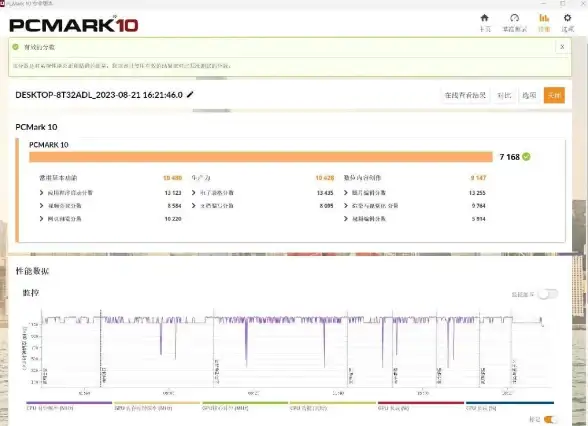This screenshot has width=588, height=426.
Task: Click the grey options button left of orange button
Action: 529,95
